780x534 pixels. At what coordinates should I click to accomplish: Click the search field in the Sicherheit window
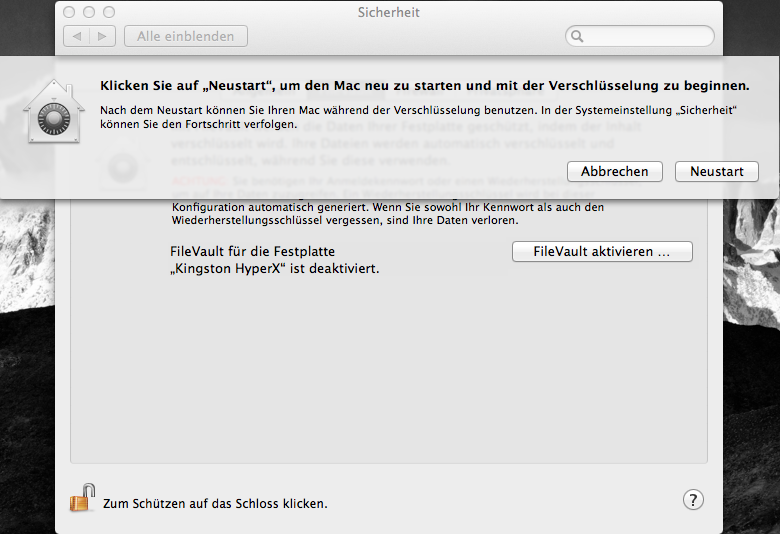tap(640, 36)
